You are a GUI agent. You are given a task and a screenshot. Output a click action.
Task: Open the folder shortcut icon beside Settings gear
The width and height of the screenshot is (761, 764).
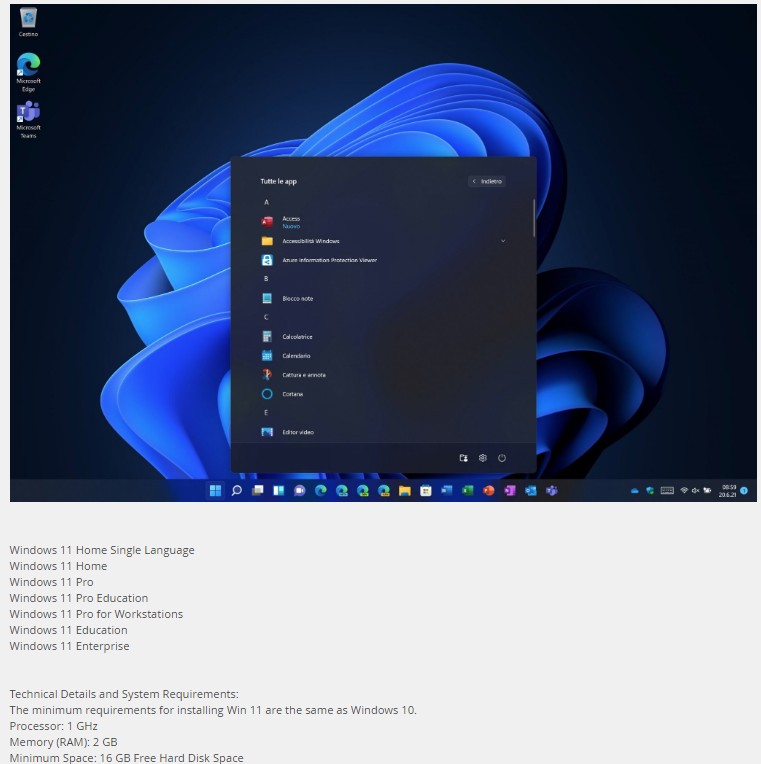click(x=463, y=458)
